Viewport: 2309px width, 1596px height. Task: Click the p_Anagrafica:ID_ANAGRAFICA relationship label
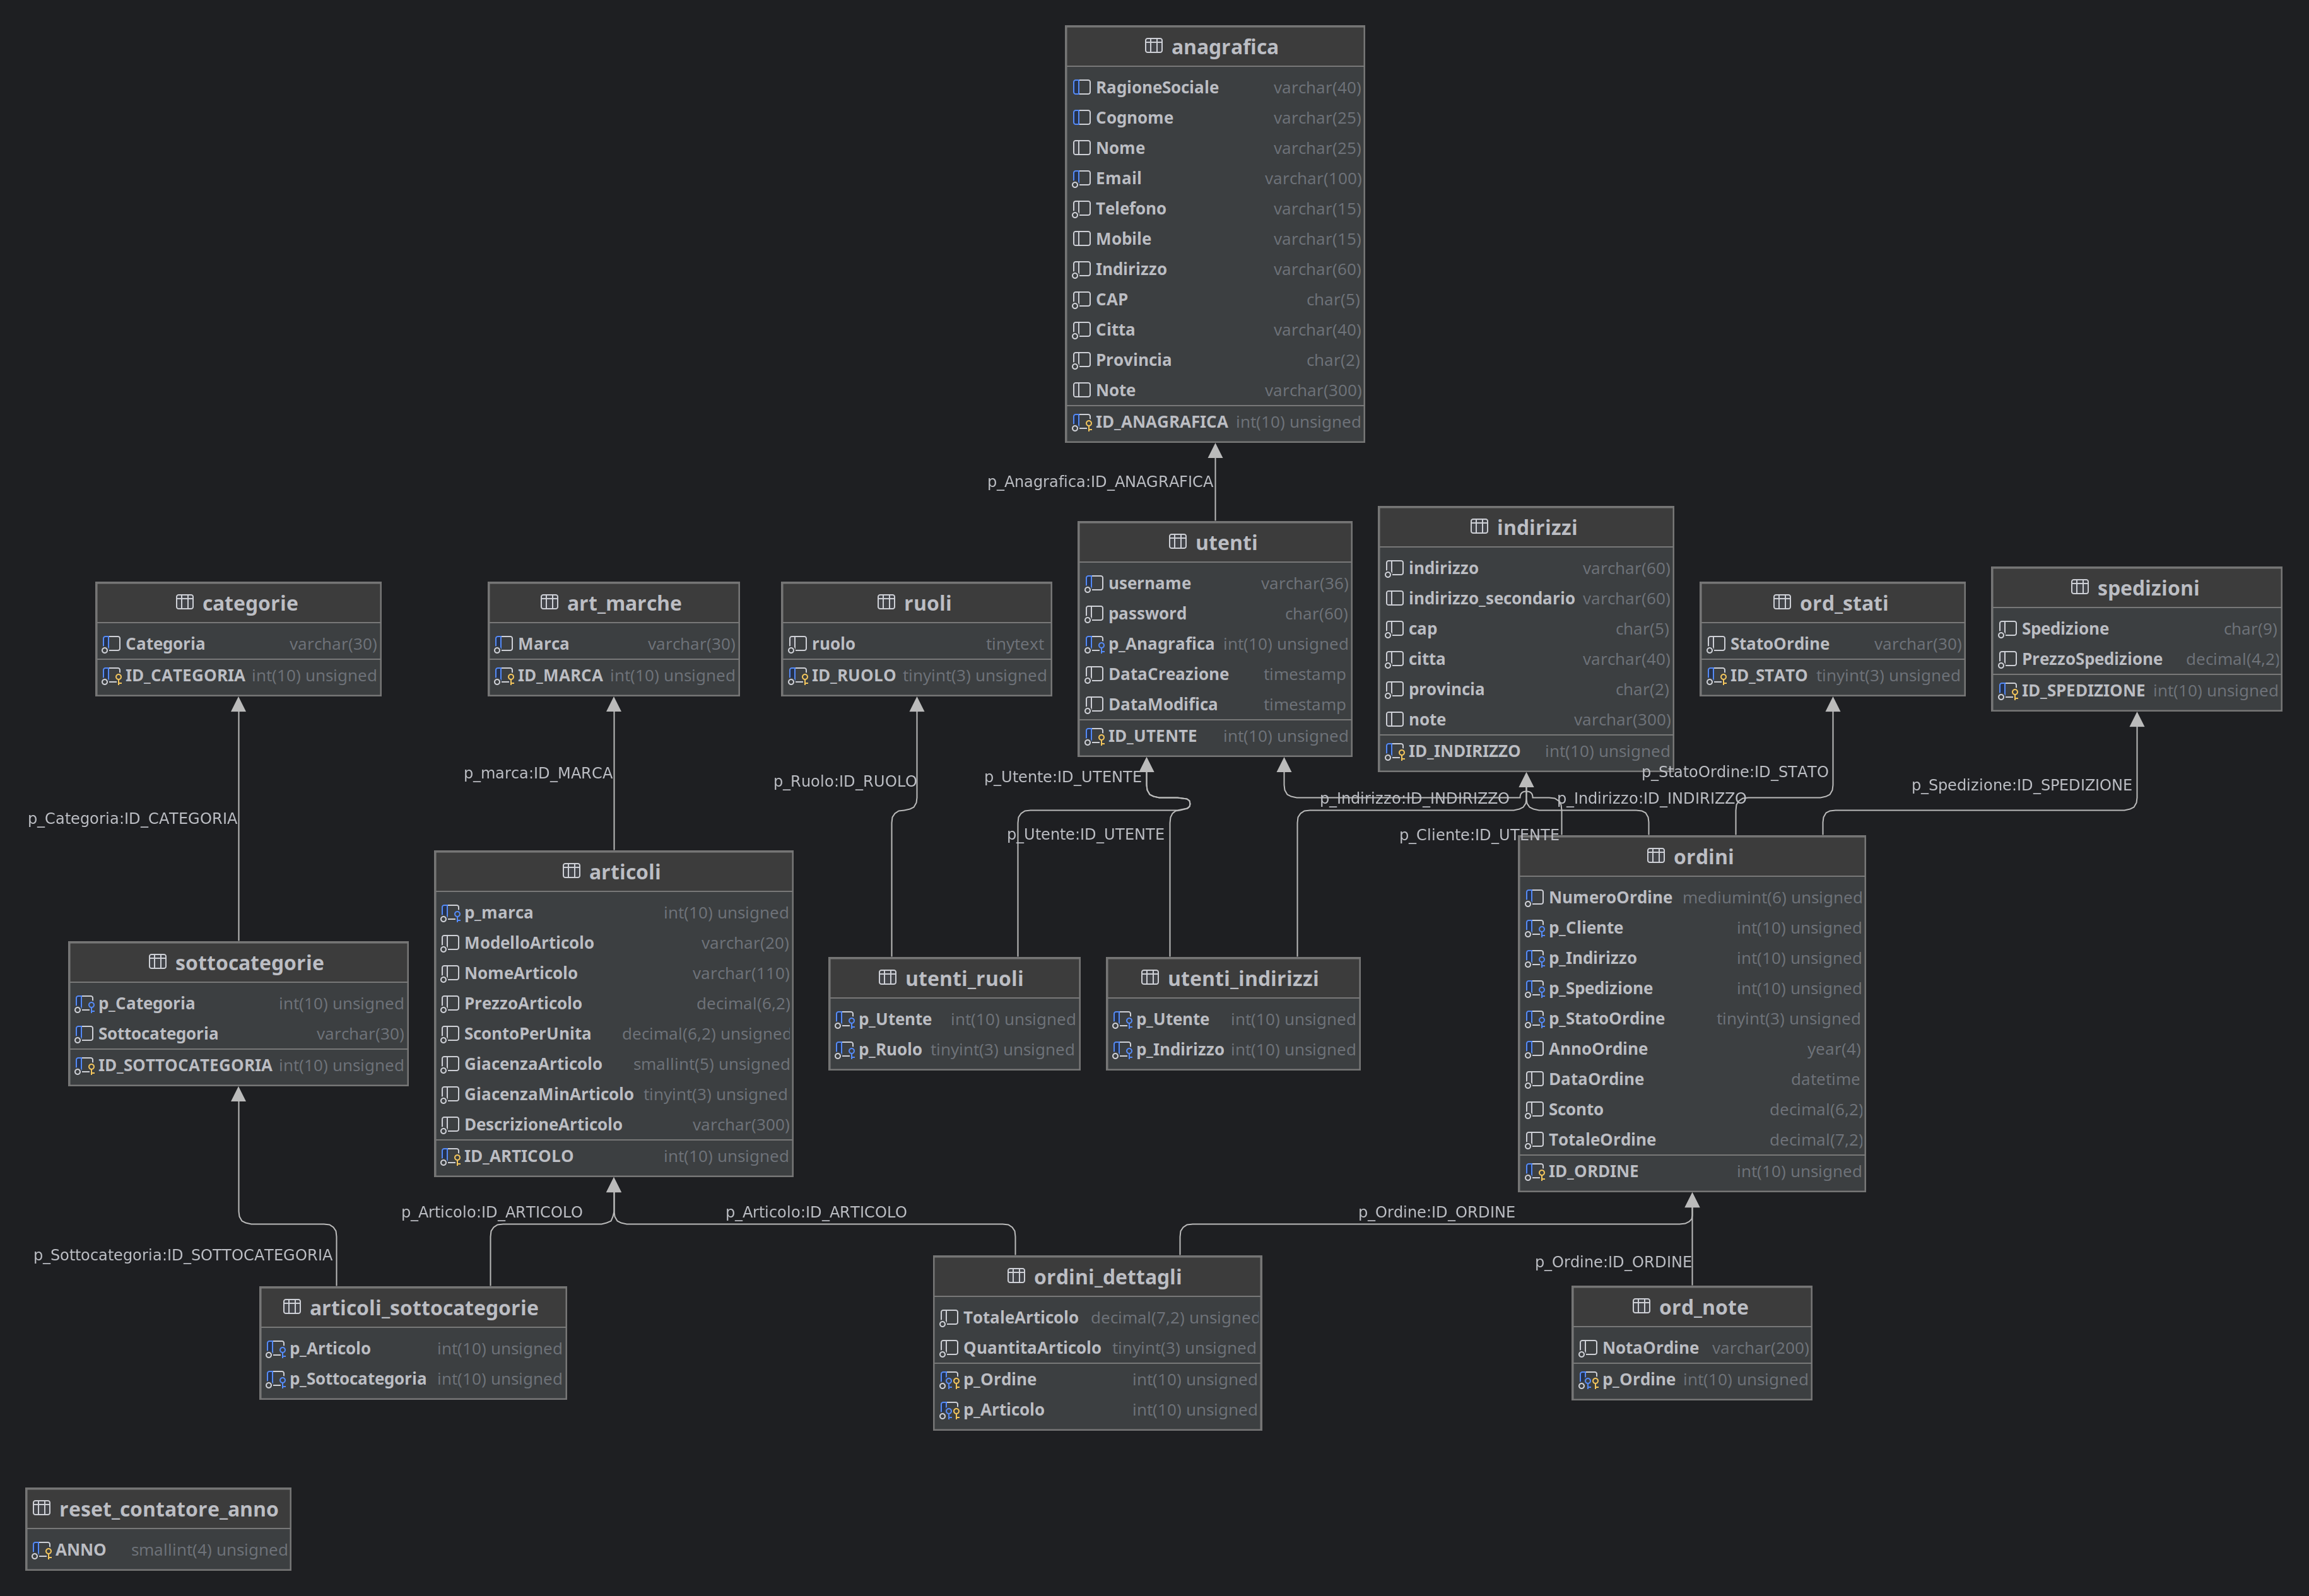1099,482
